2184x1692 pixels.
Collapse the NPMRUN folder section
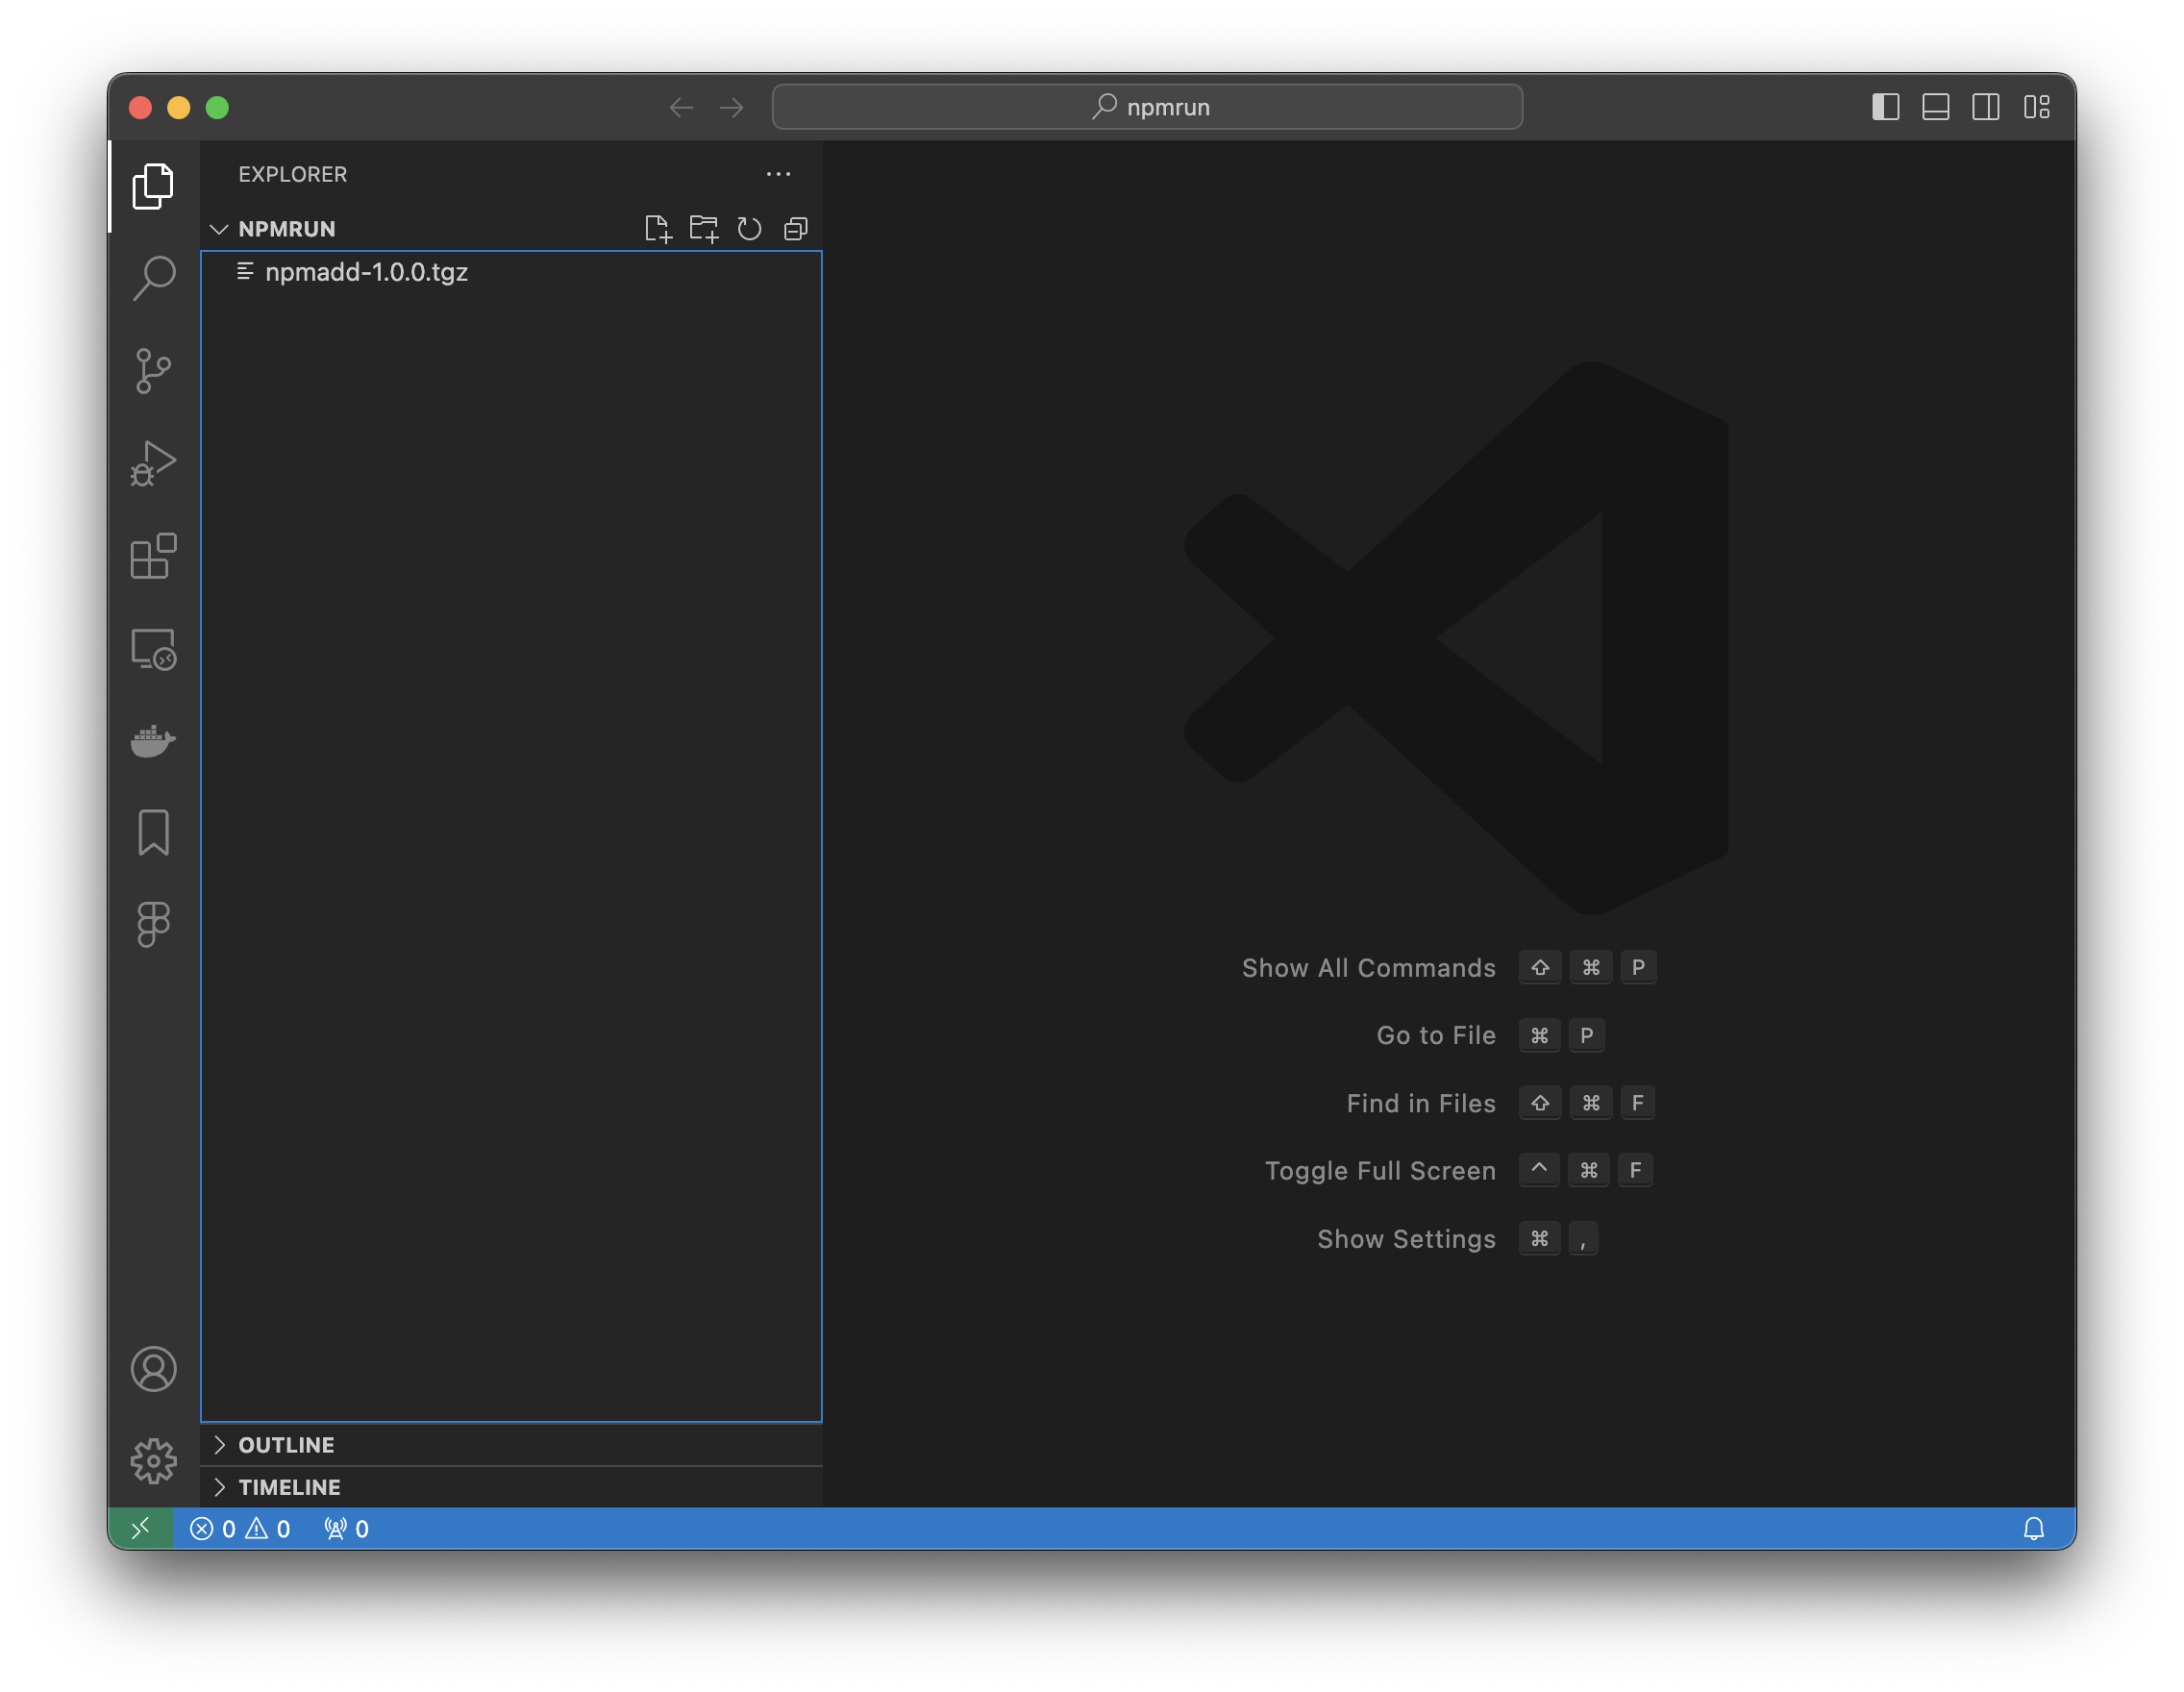click(220, 229)
